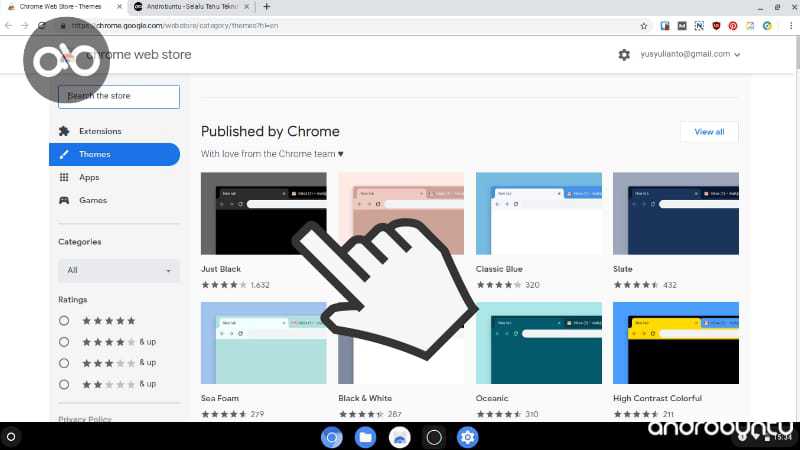Click inside the Search the store field

[x=119, y=96]
